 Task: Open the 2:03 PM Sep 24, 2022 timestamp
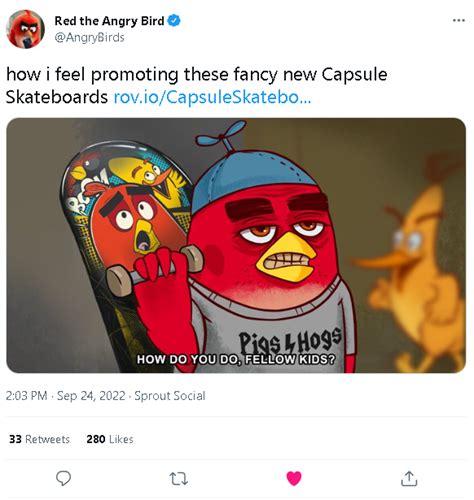[x=66, y=396]
